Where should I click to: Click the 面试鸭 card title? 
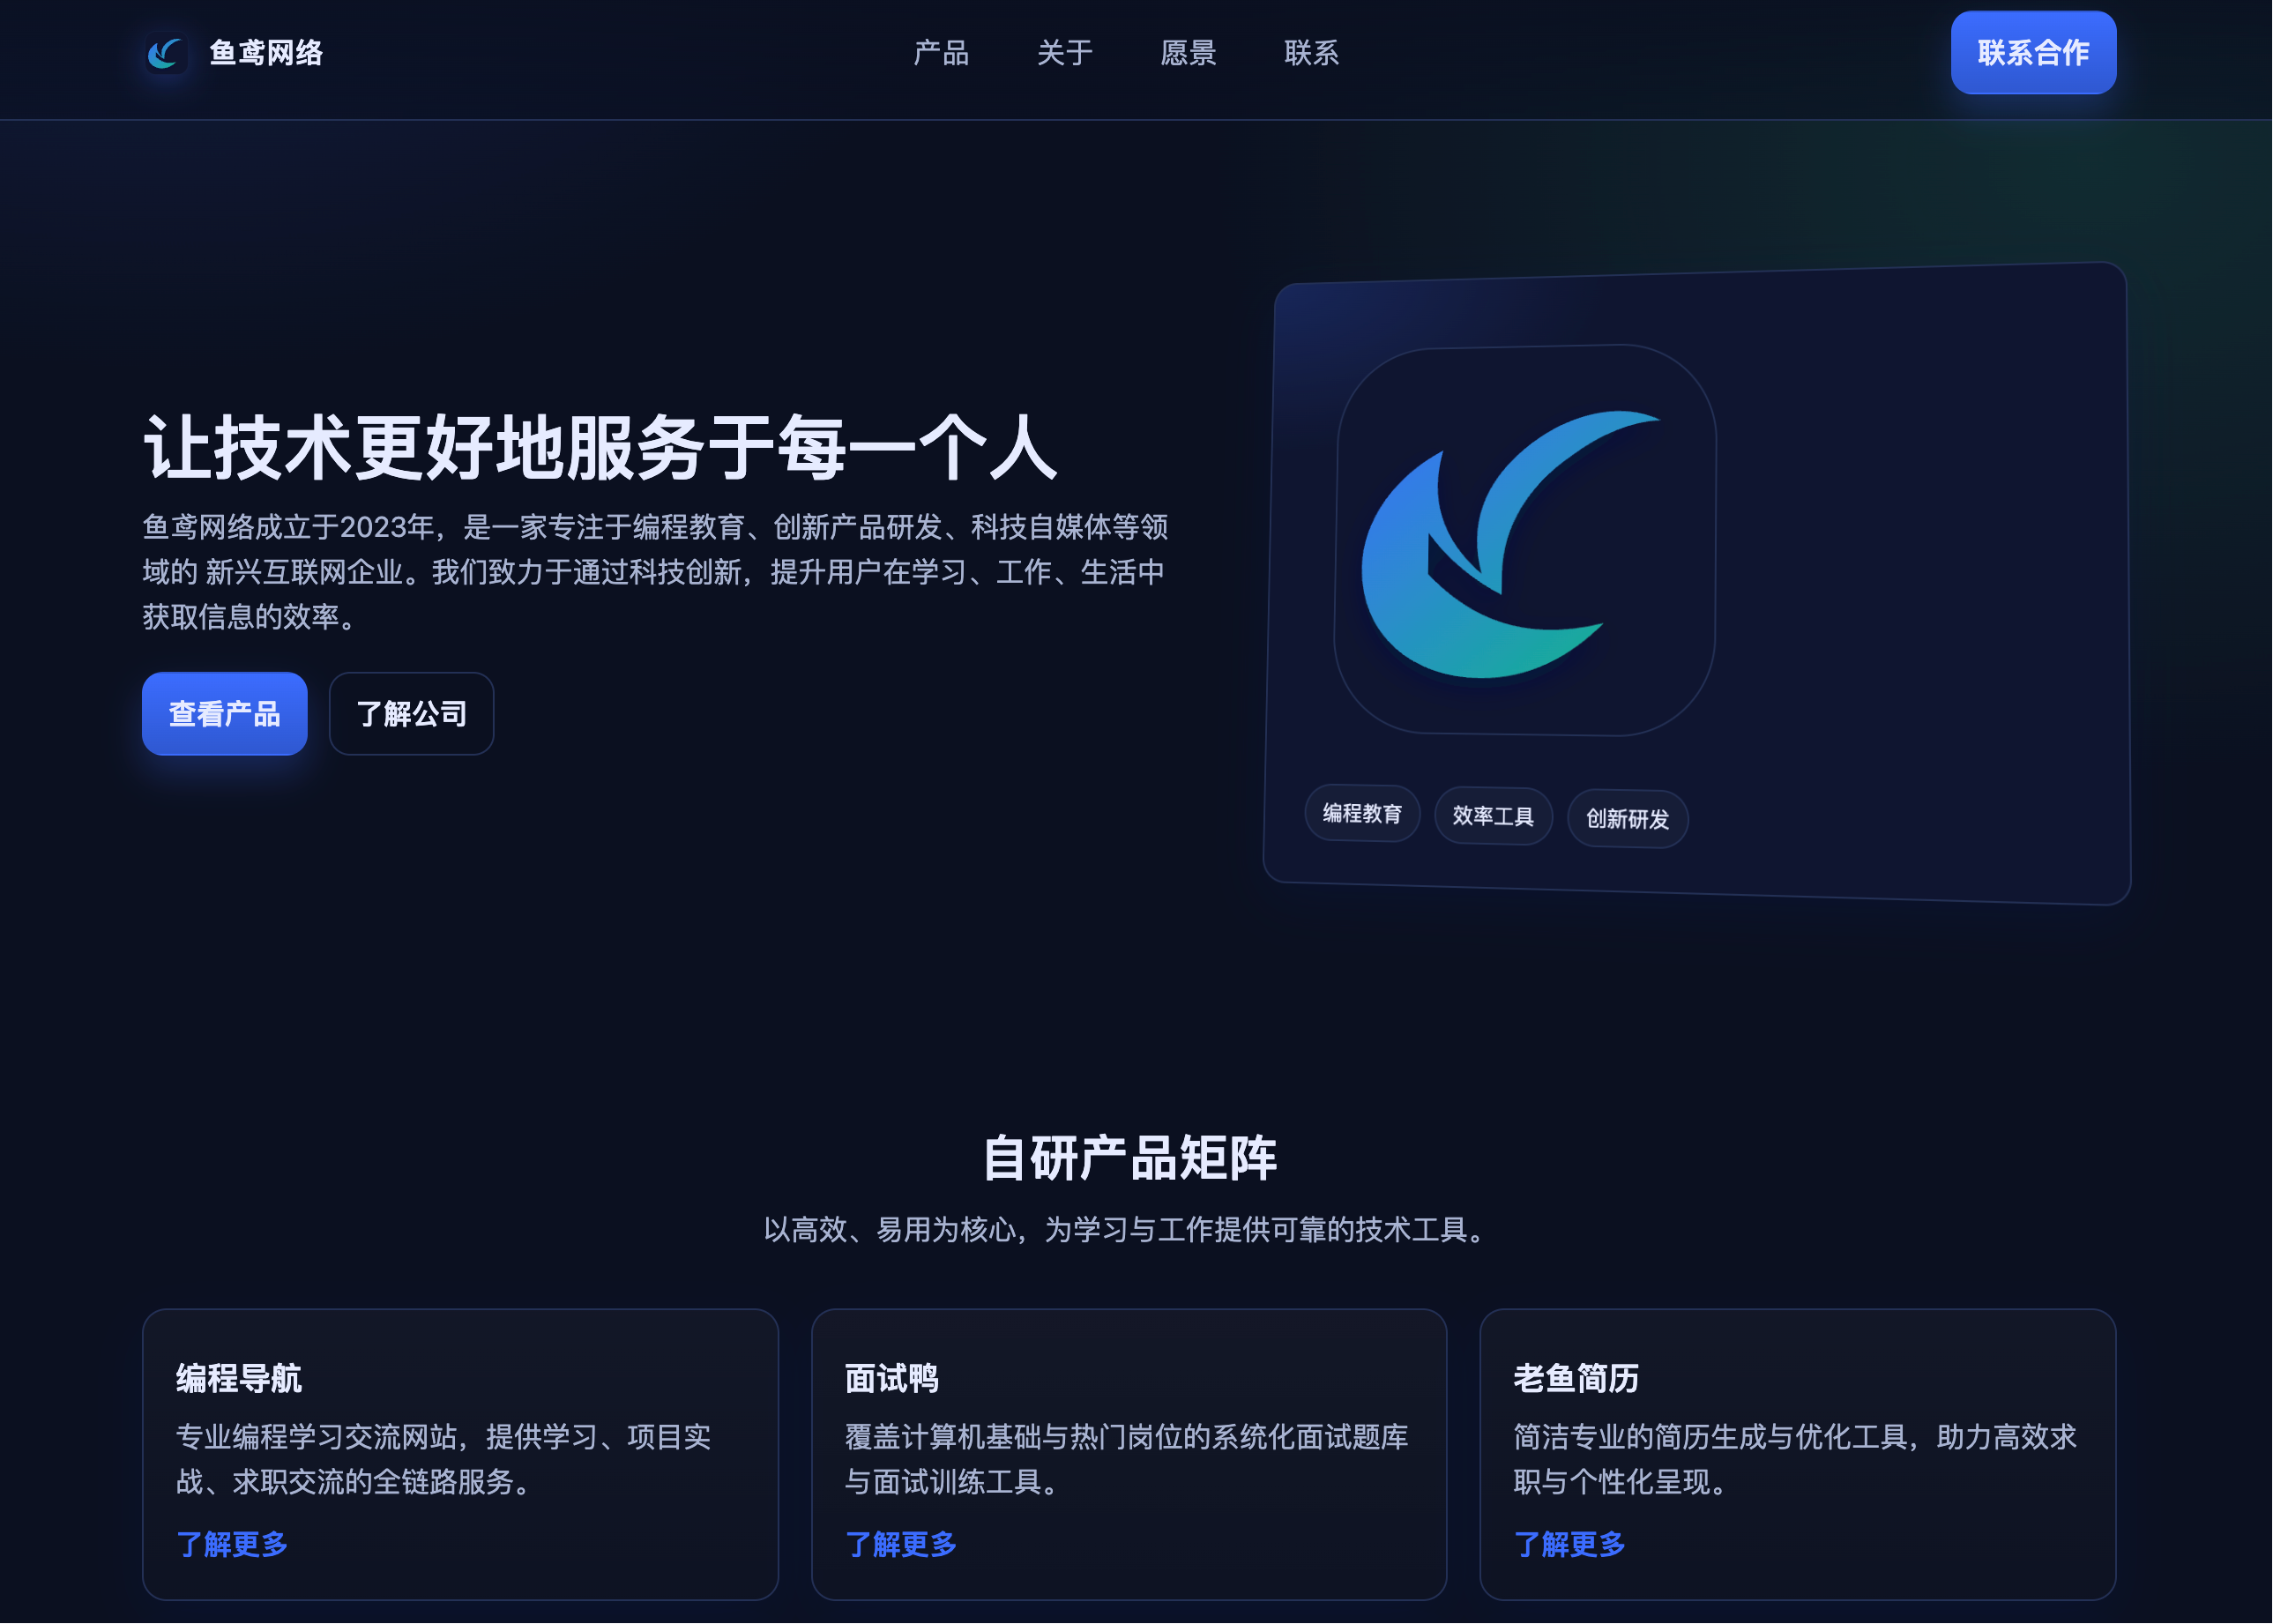click(891, 1378)
